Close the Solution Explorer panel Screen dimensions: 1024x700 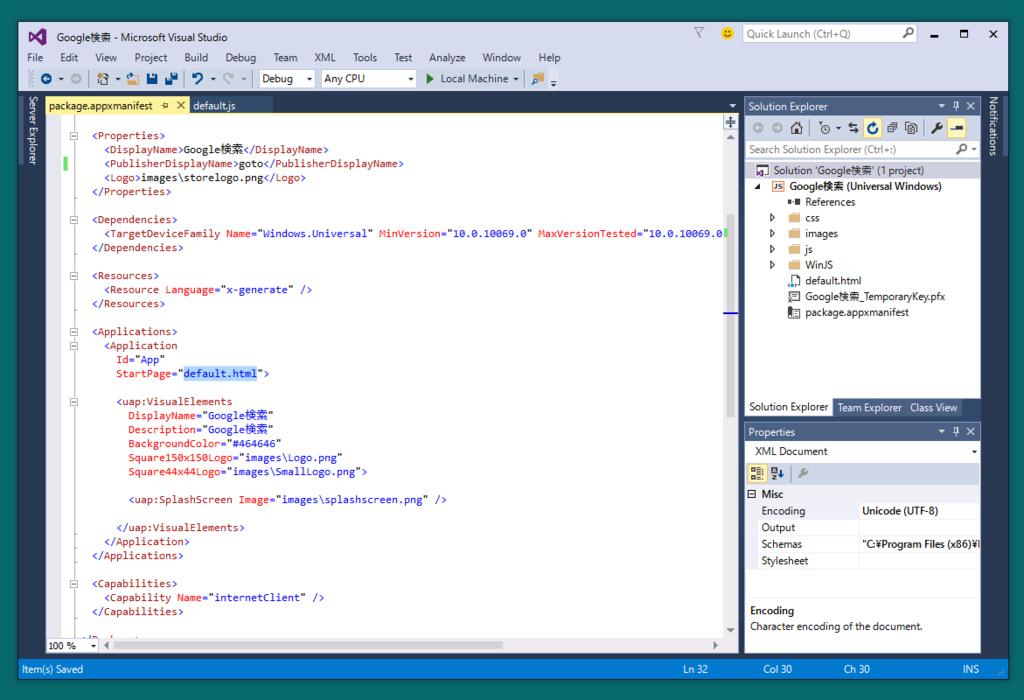click(x=970, y=106)
